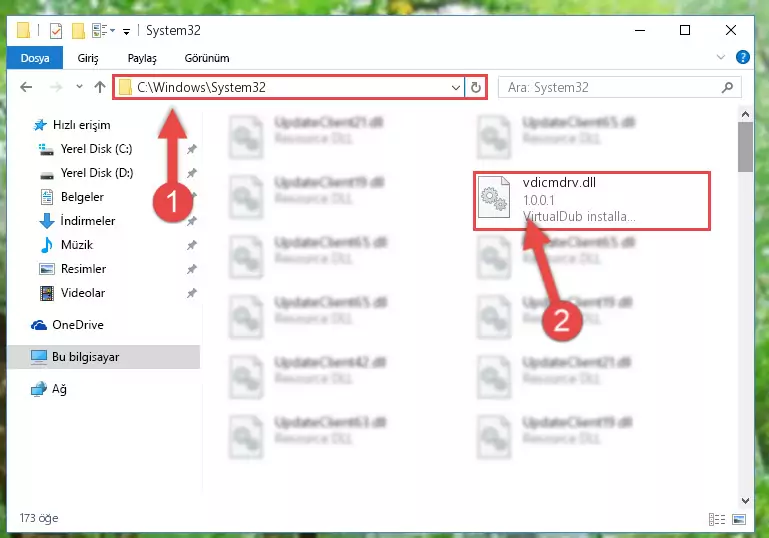This screenshot has width=769, height=538.
Task: Expand the ribbon with the chevron
Action: pyautogui.click(x=720, y=57)
